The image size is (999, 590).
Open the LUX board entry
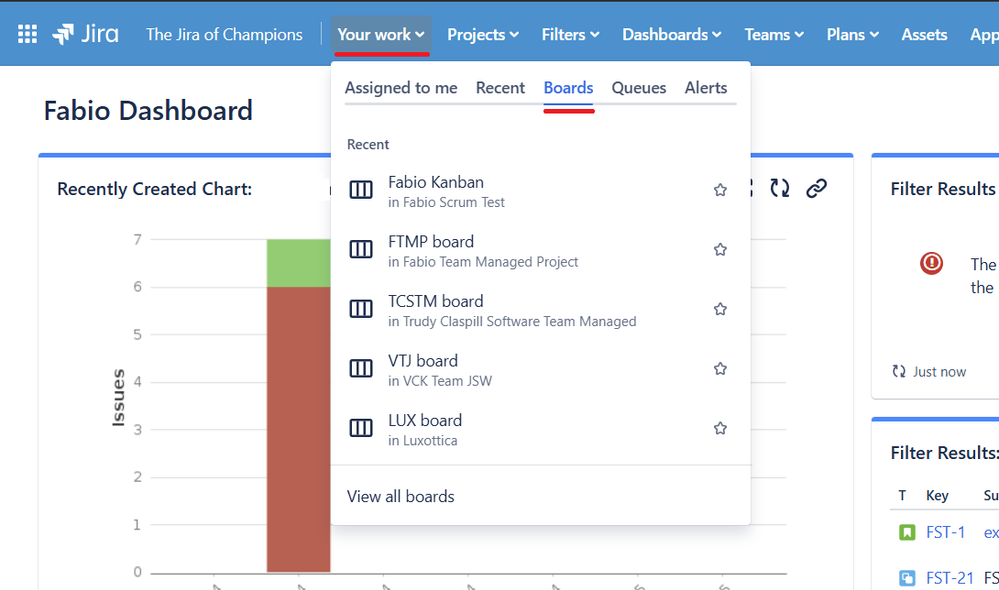[540, 429]
